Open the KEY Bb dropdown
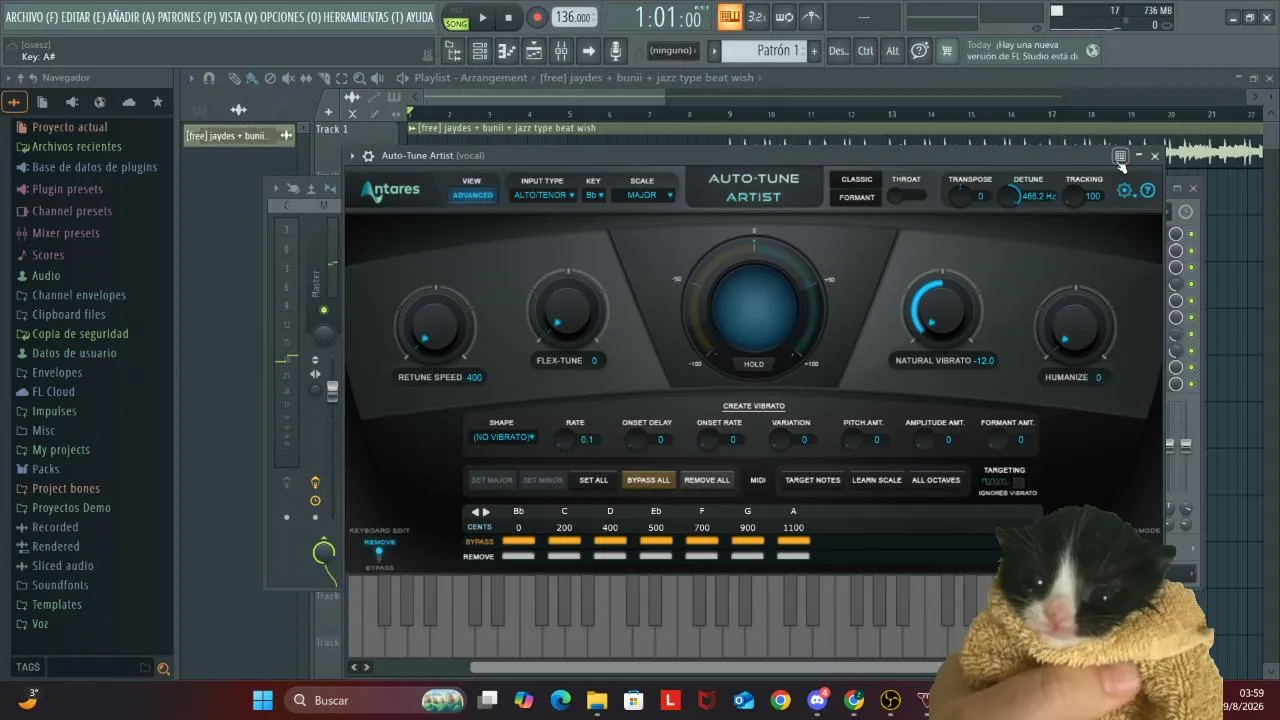This screenshot has width=1280, height=720. 594,195
